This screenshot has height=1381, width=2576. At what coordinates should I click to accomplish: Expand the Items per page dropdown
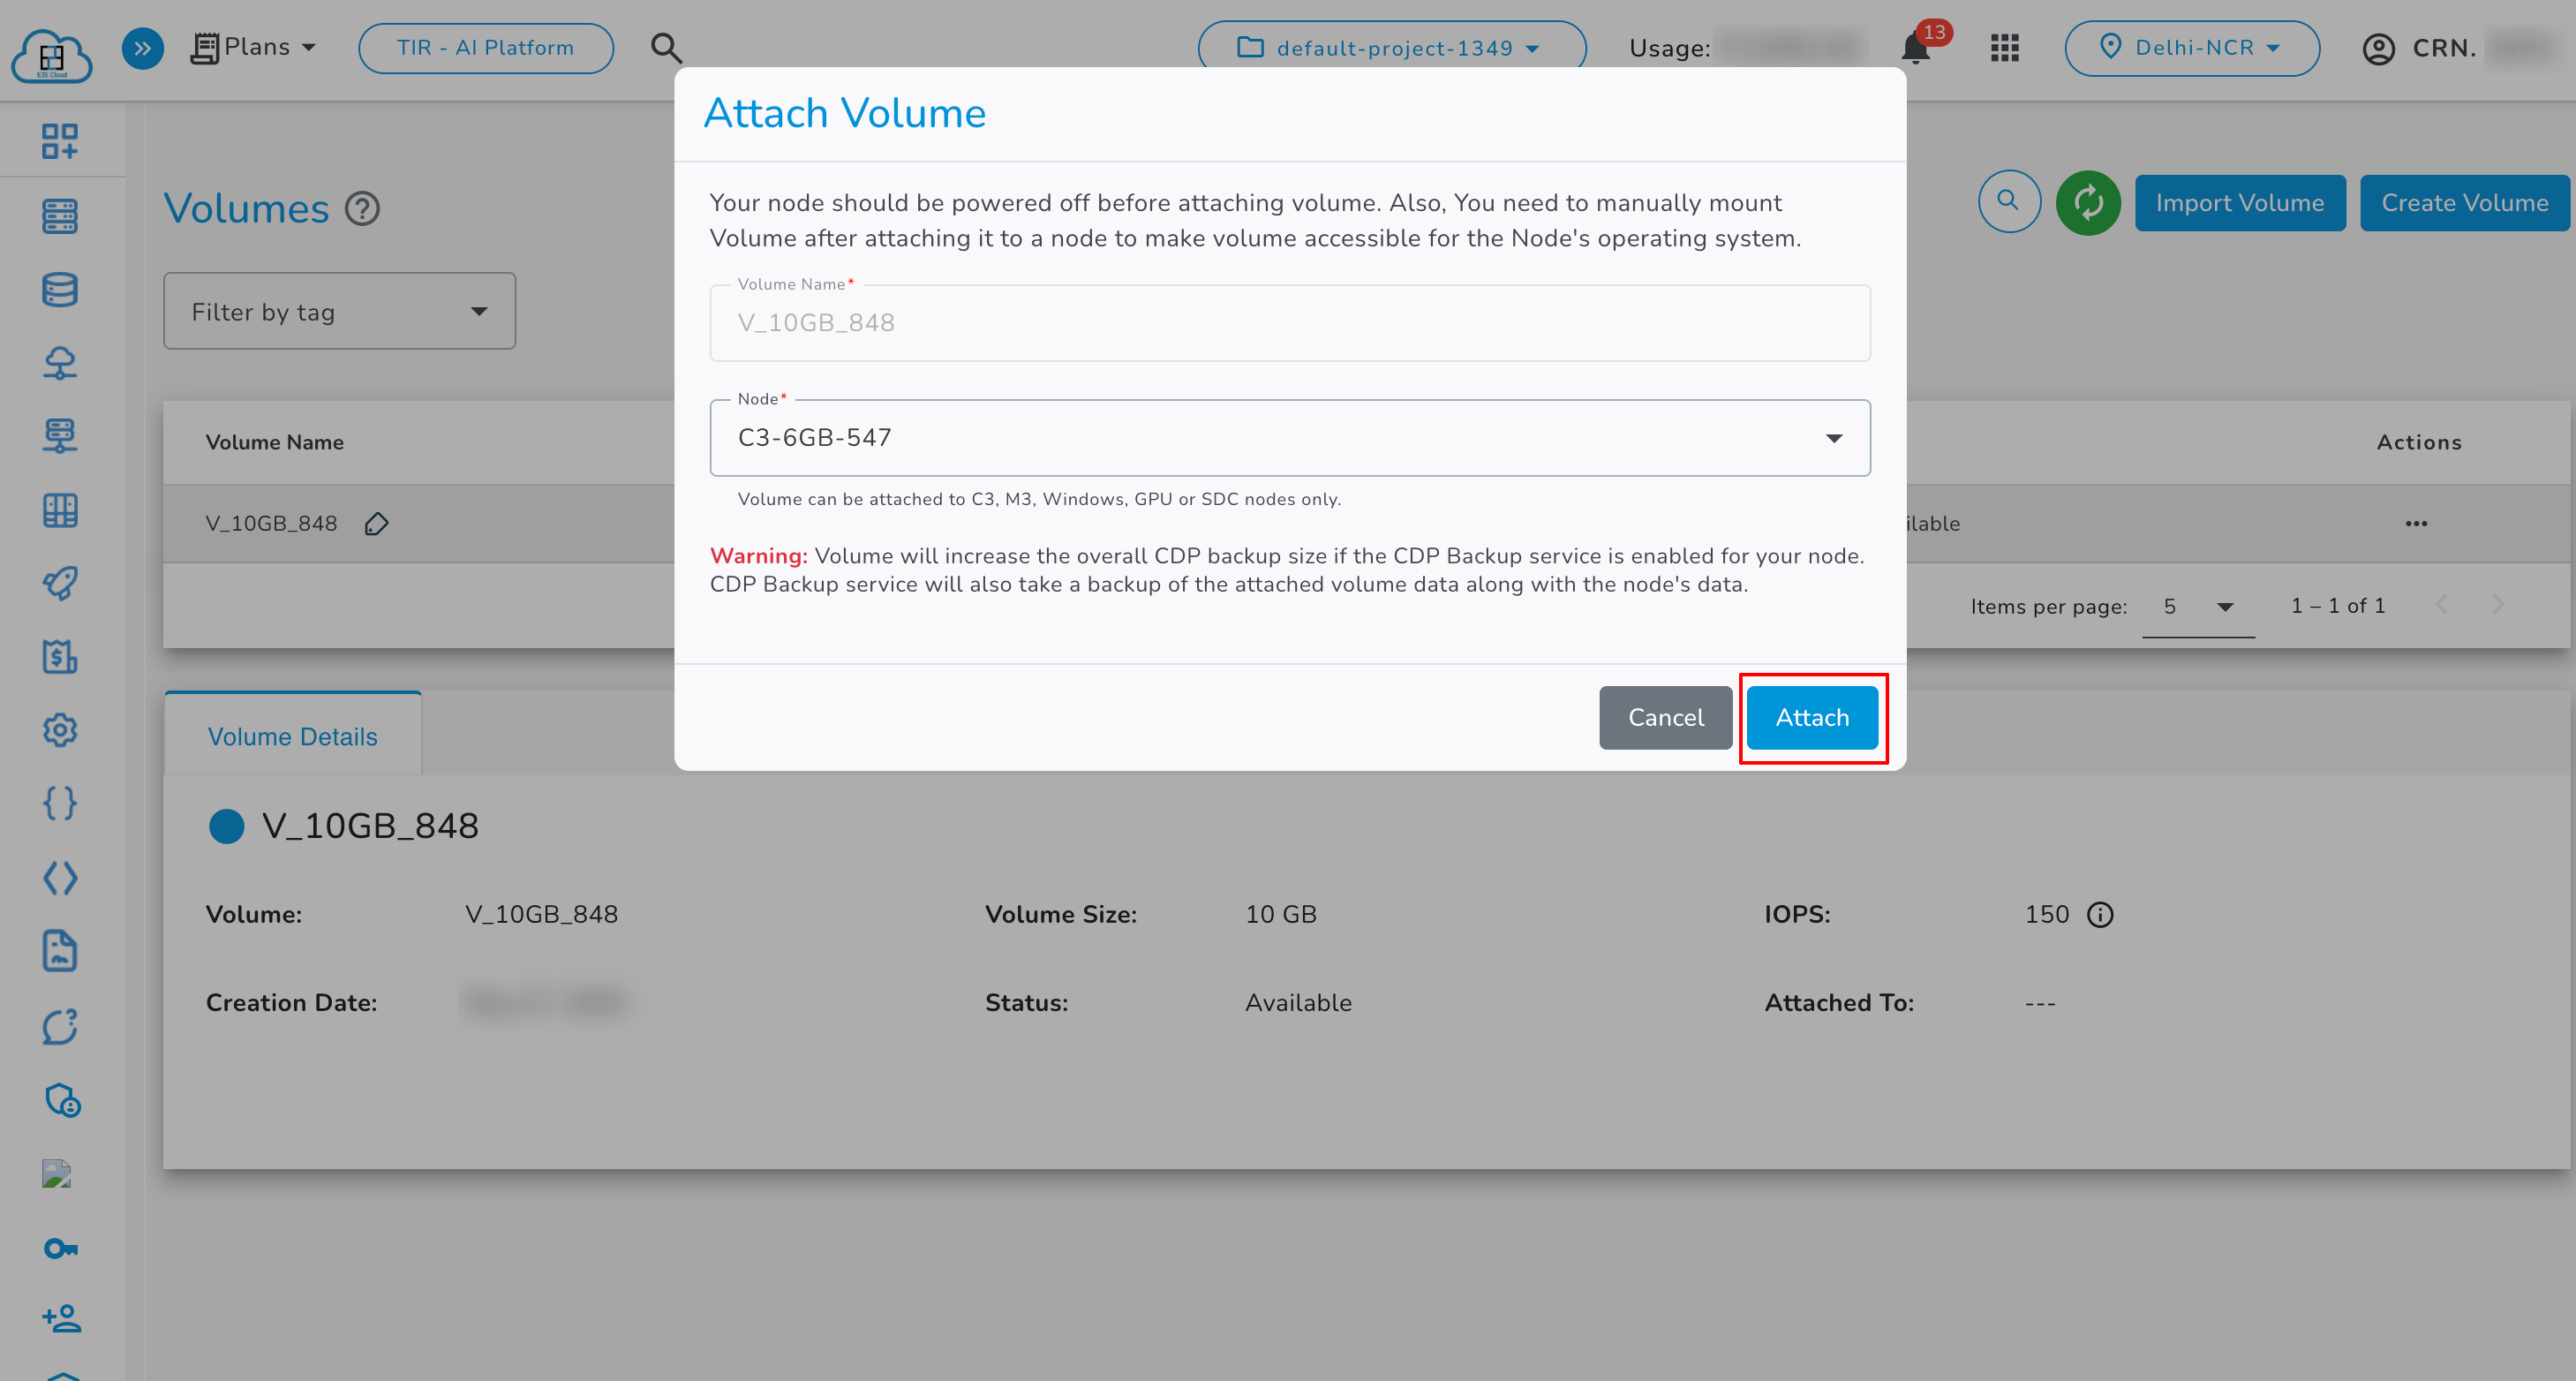(2198, 606)
